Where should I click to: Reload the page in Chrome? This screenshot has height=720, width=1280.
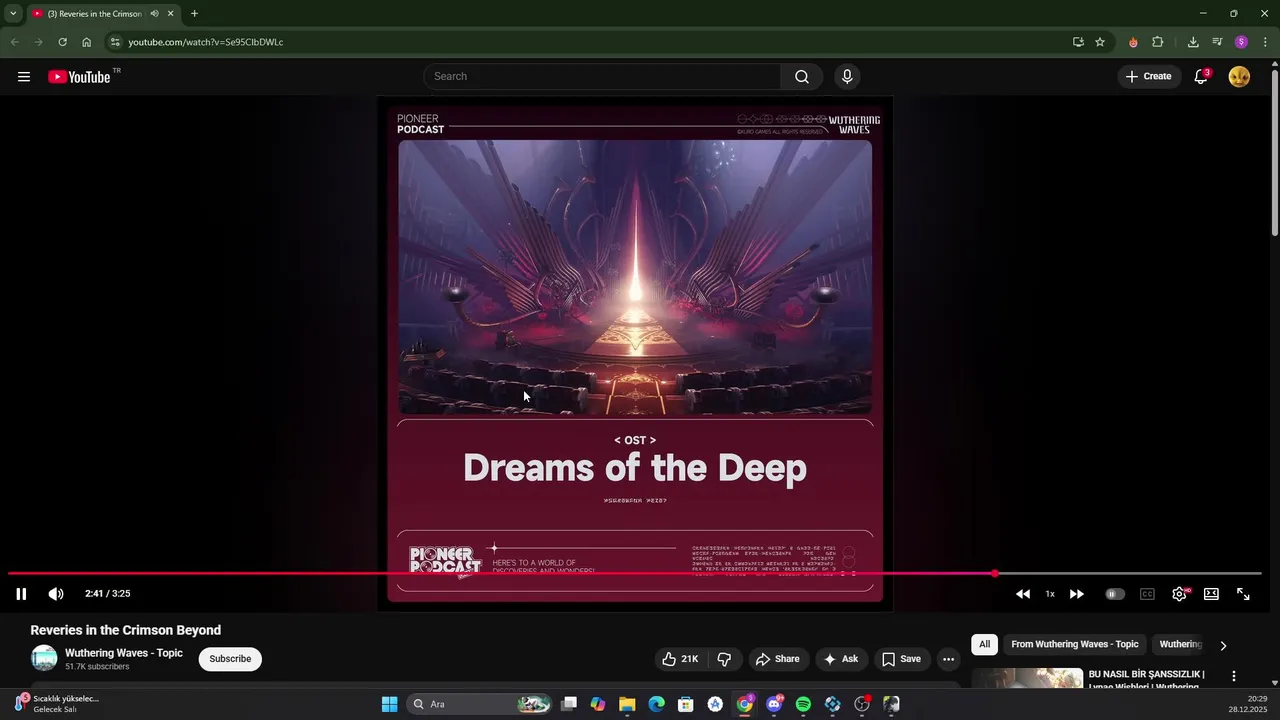click(x=62, y=42)
